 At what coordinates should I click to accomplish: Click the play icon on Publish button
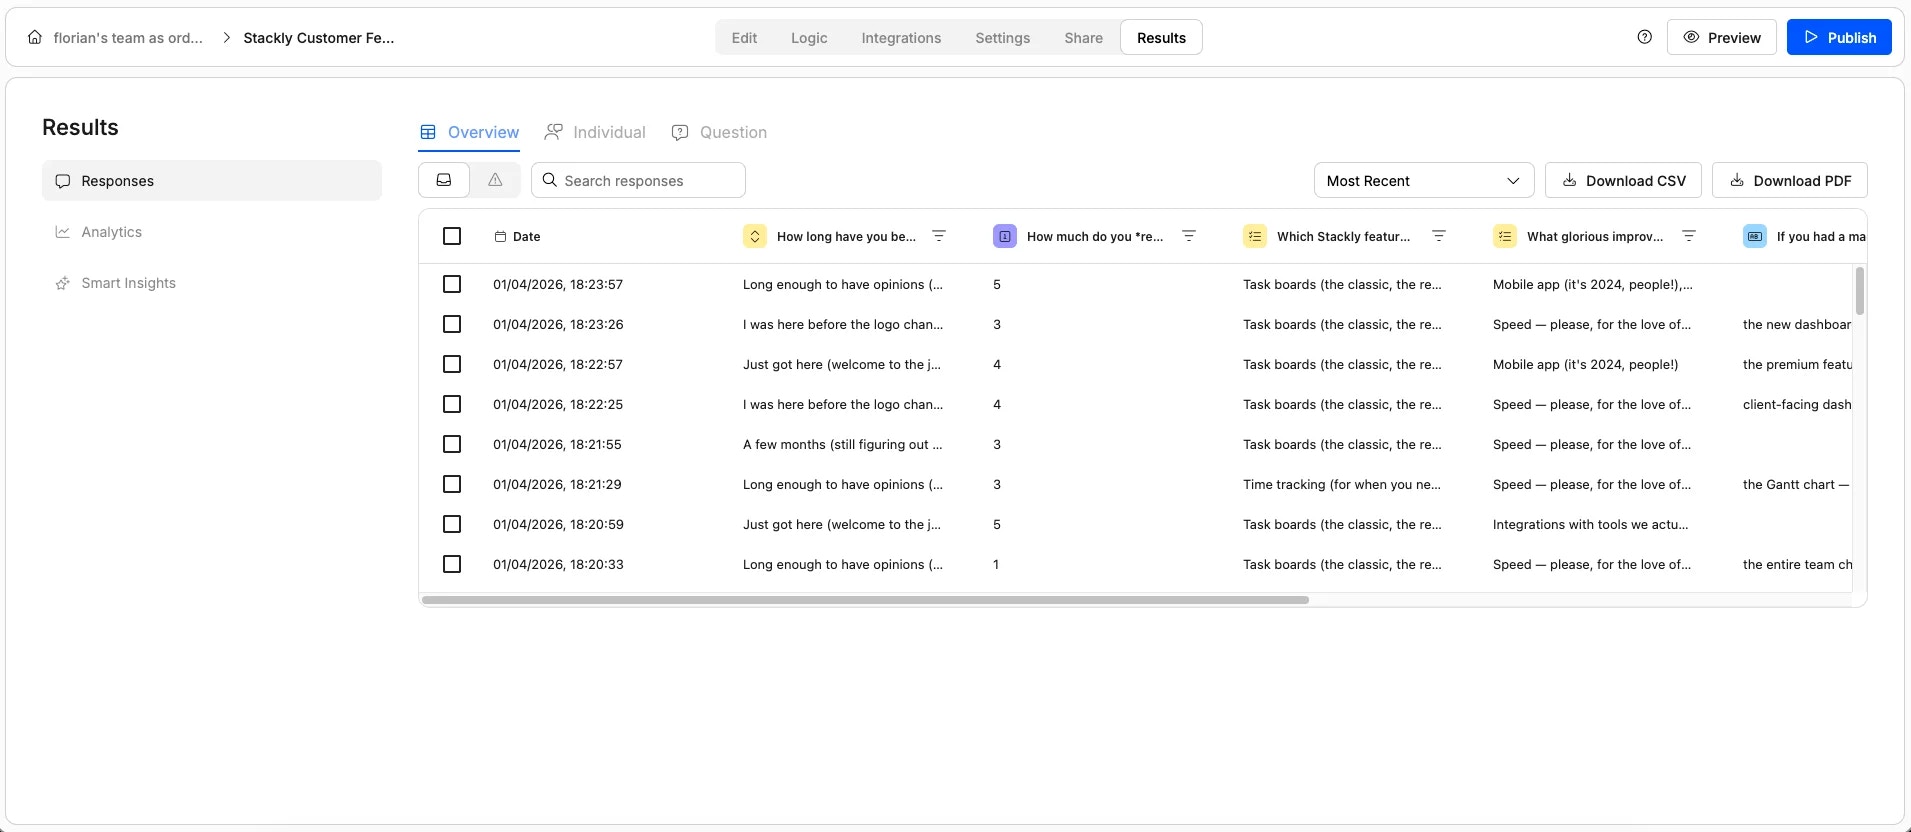click(x=1811, y=37)
